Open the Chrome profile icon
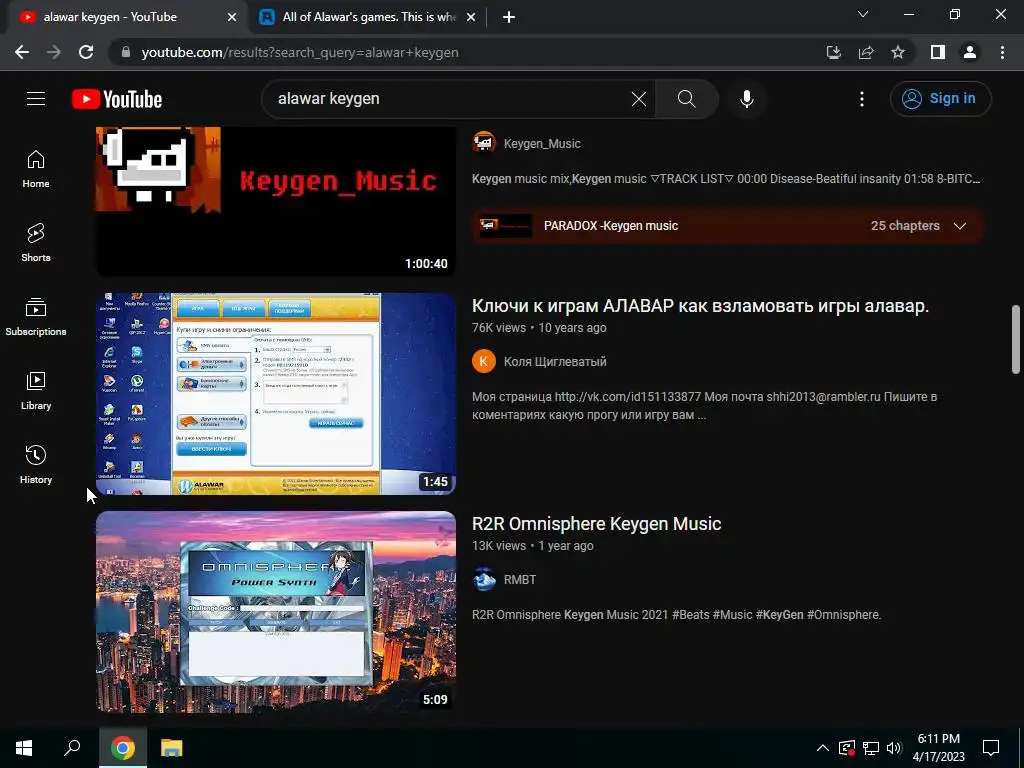The width and height of the screenshot is (1024, 768). 970,52
